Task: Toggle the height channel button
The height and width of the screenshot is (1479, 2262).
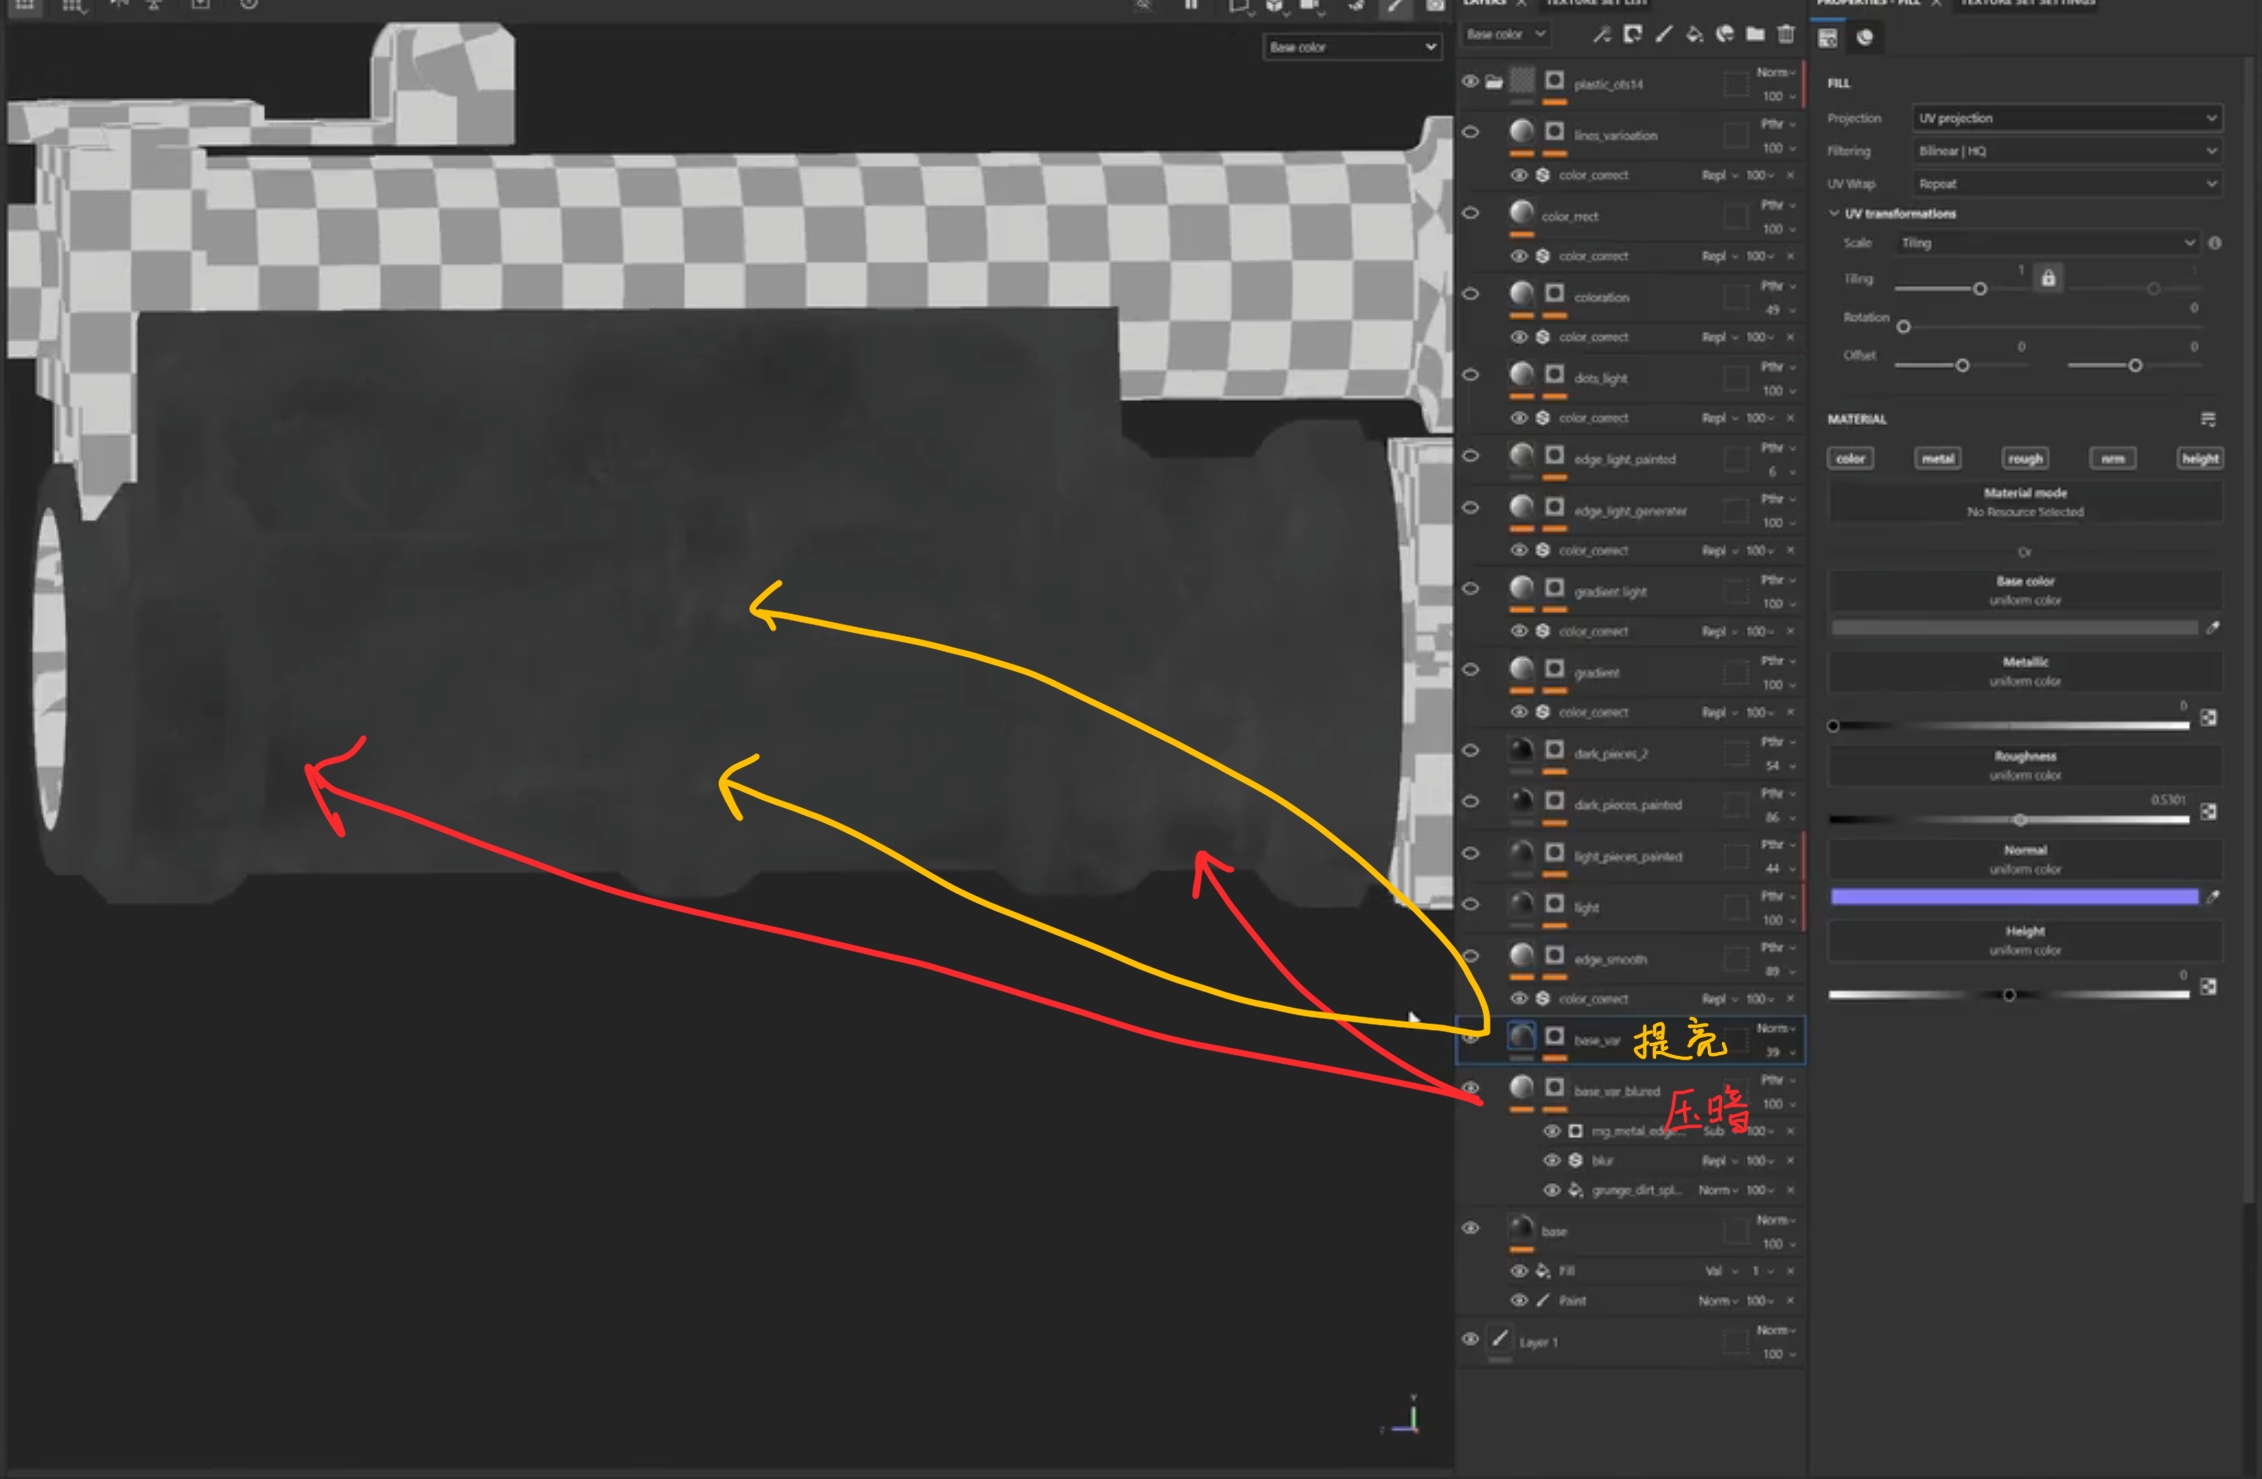Action: (2200, 458)
